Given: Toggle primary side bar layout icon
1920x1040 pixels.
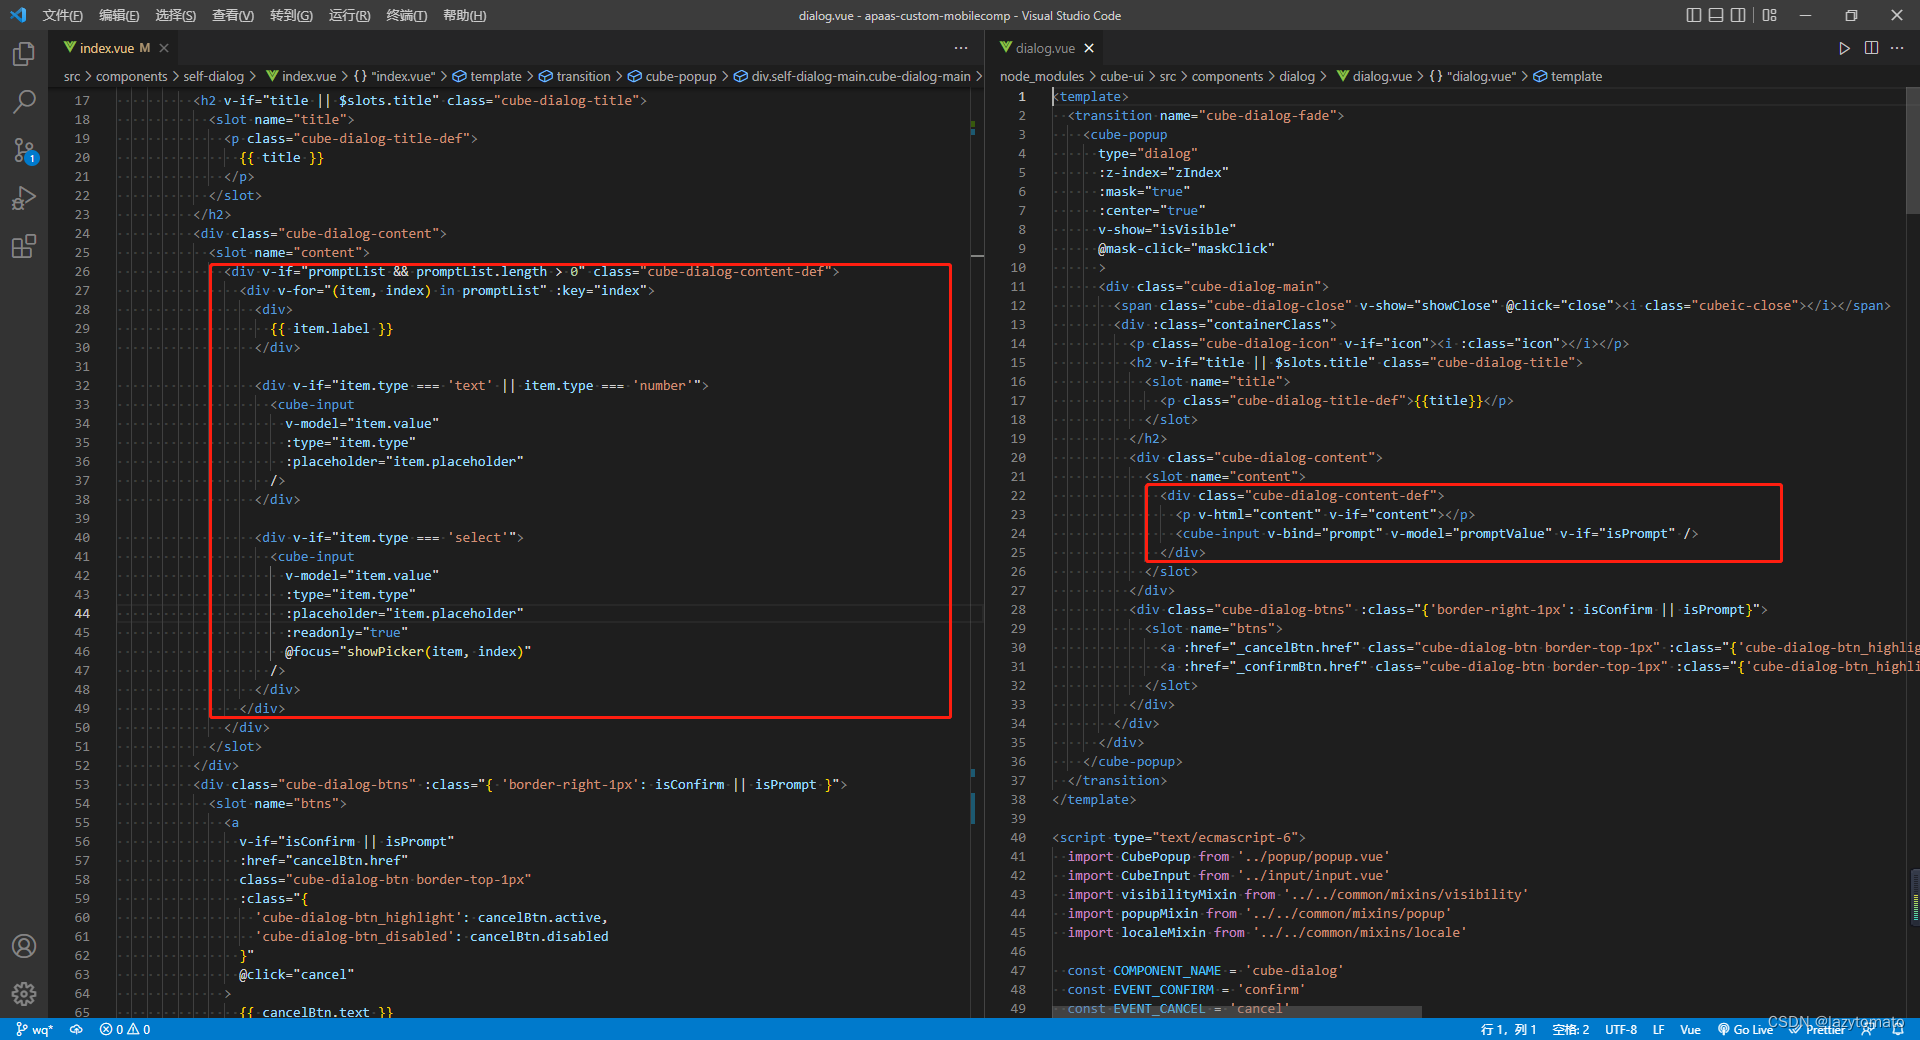Looking at the screenshot, I should tap(1693, 15).
